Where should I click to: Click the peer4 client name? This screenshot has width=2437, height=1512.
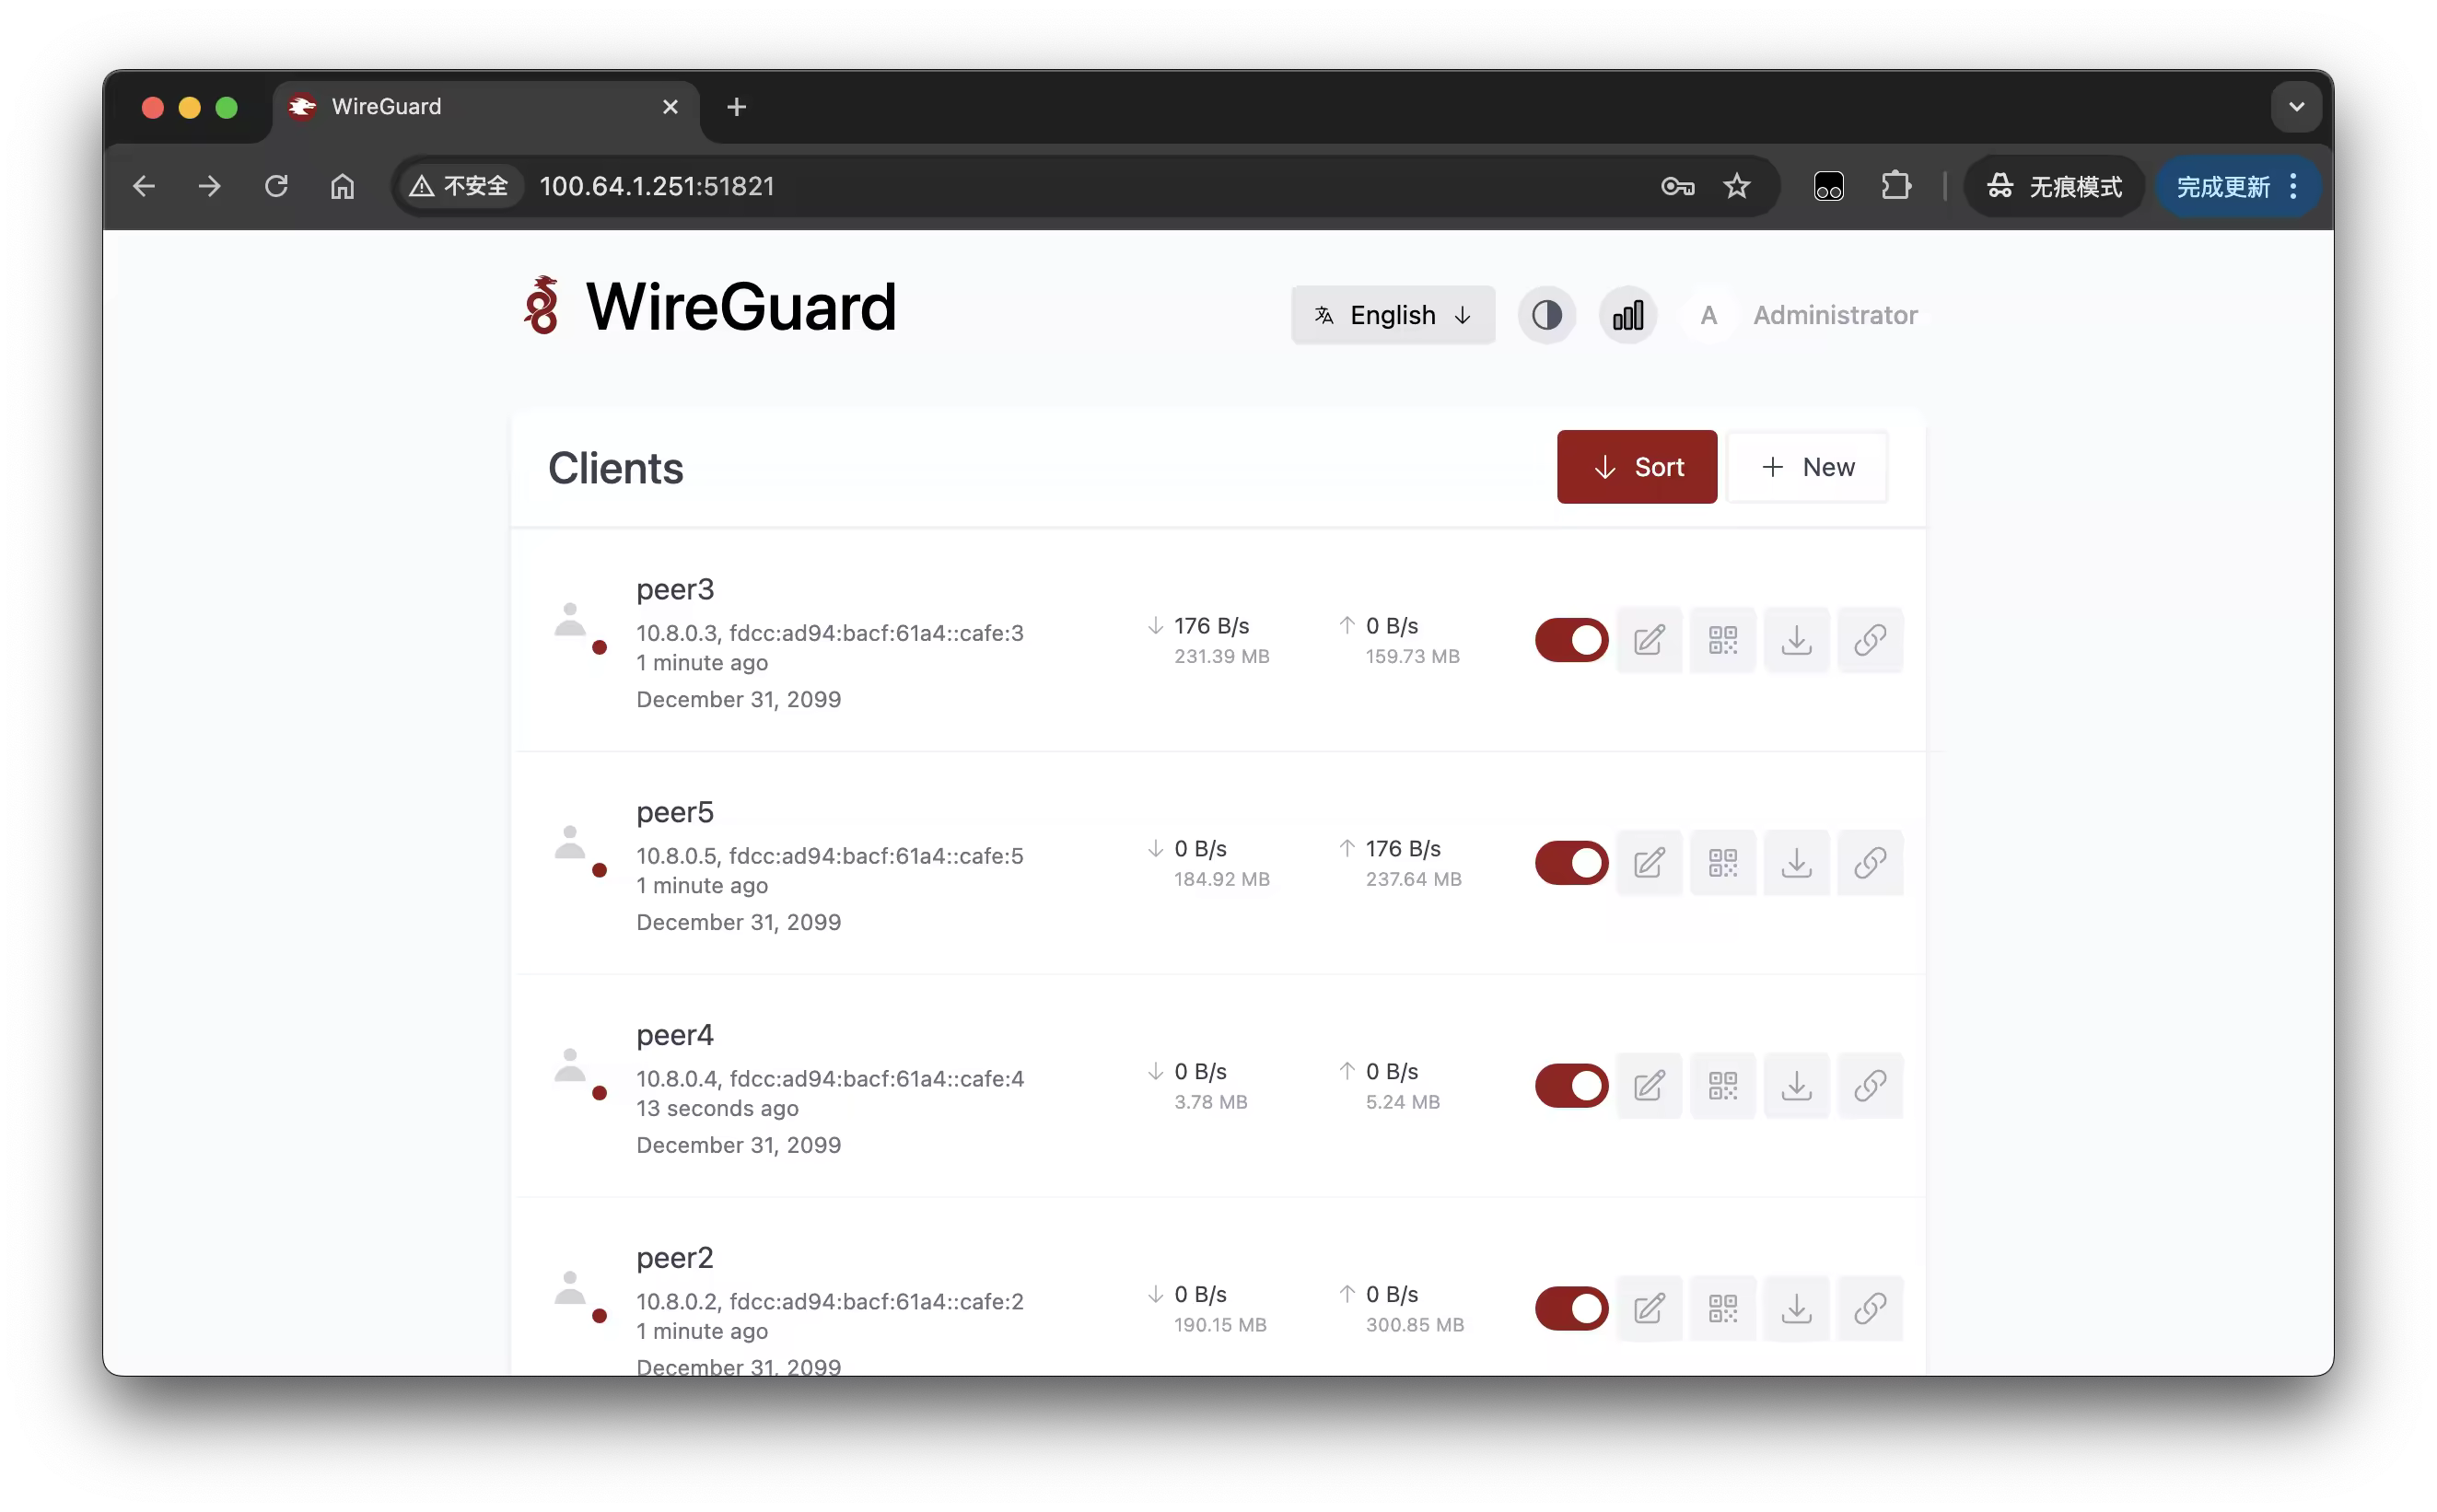675,1036
